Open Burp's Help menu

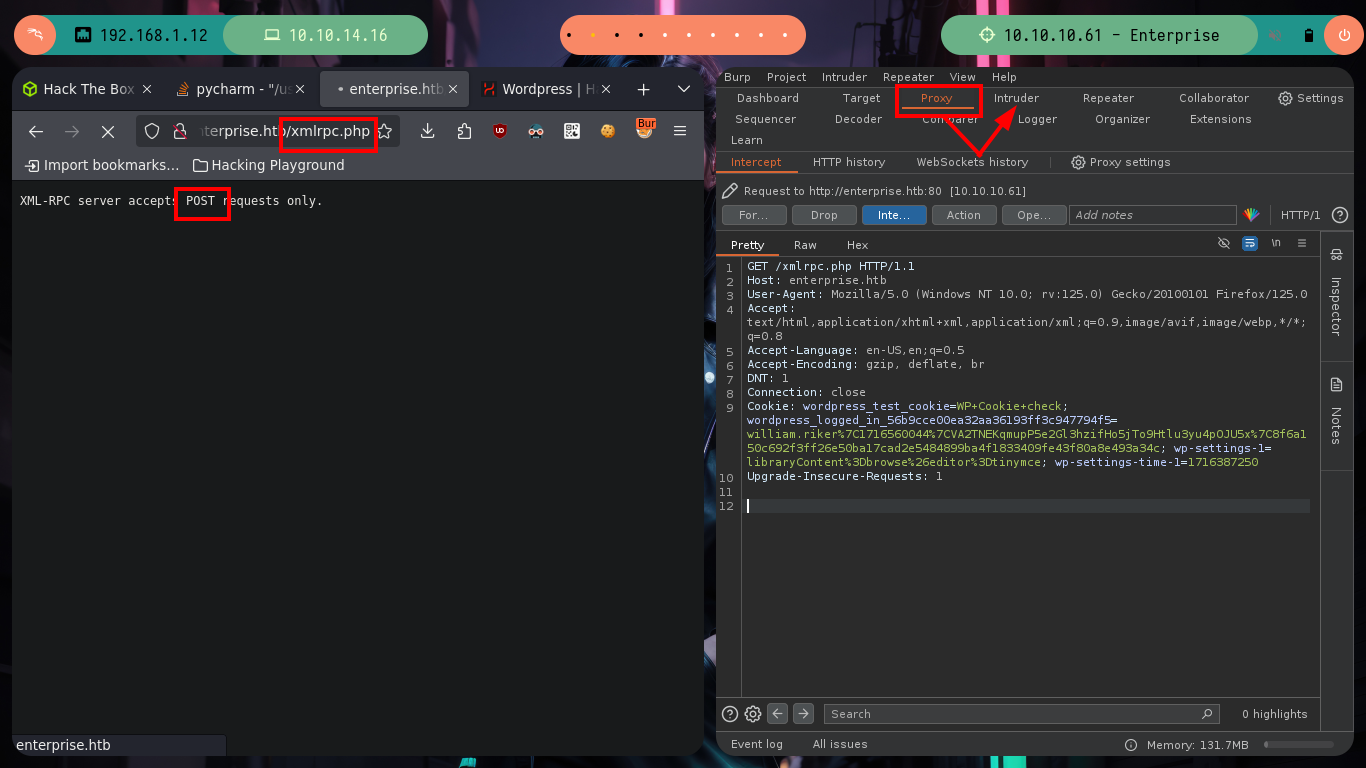click(1004, 77)
